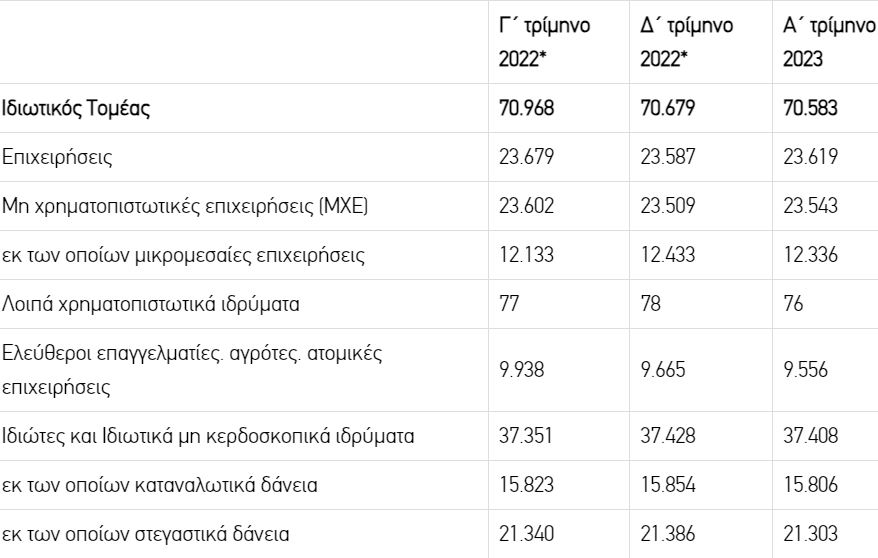Click the εκ των οποίων μικρομεσαίες επιχειρήσεις label
Screen dimensions: 878x558
(183, 255)
